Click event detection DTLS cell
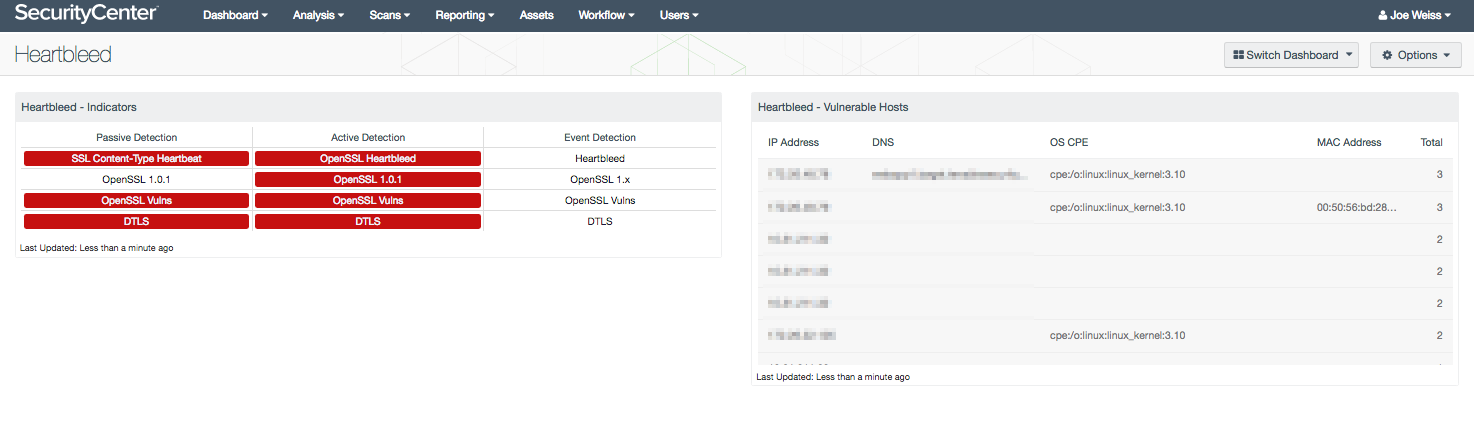 tap(600, 221)
